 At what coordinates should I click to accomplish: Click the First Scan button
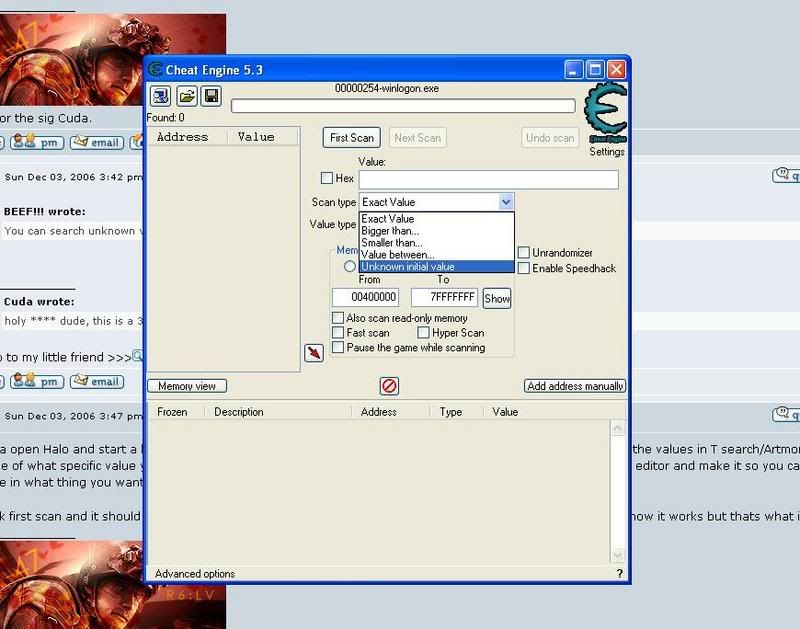tap(352, 138)
